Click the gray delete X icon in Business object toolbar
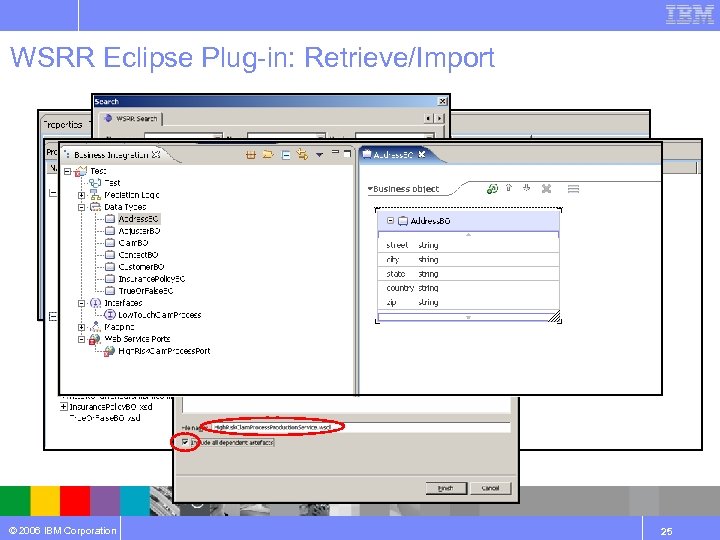 [546, 188]
